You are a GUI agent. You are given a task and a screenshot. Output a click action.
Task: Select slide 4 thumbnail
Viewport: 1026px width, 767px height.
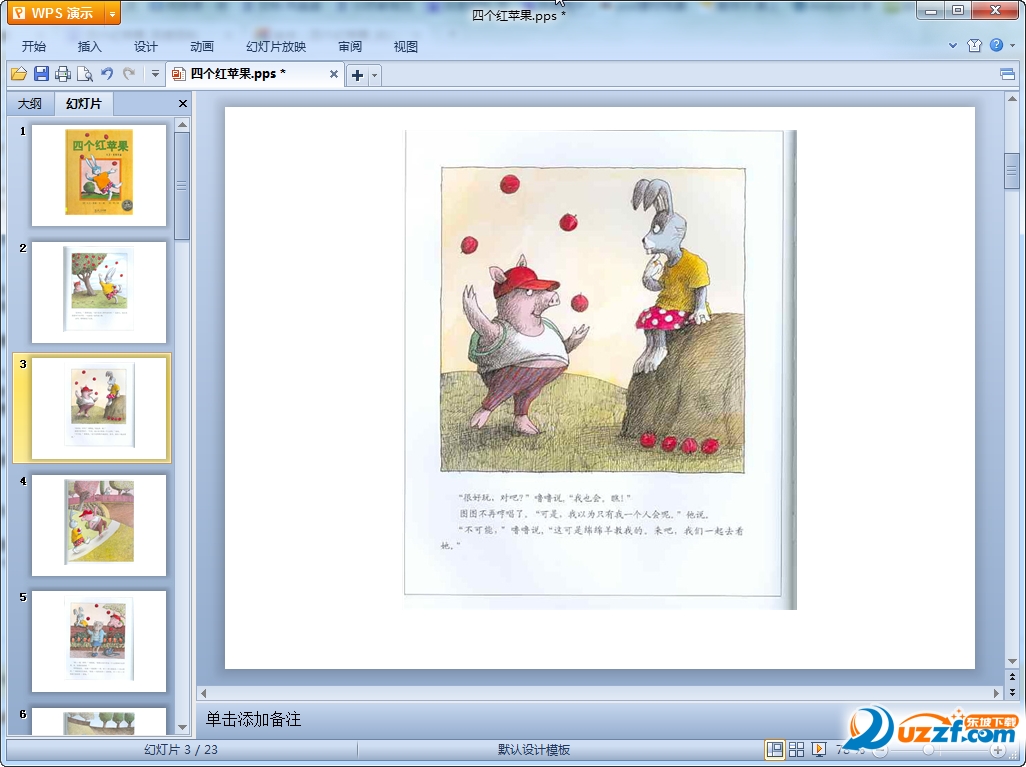click(99, 525)
